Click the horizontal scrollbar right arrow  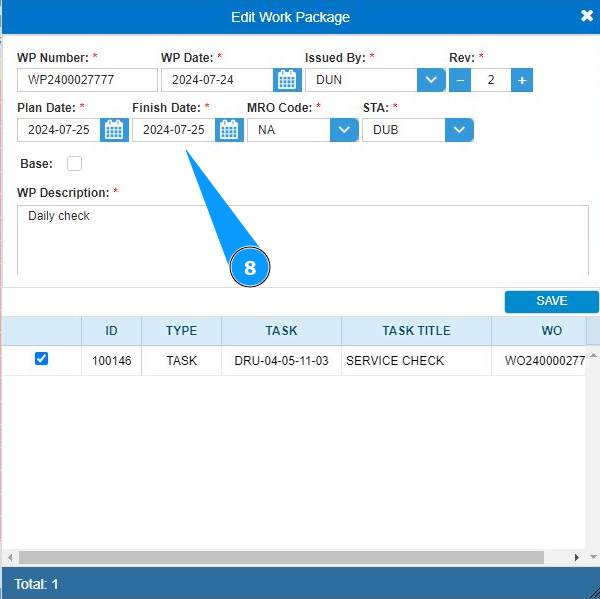[577, 558]
